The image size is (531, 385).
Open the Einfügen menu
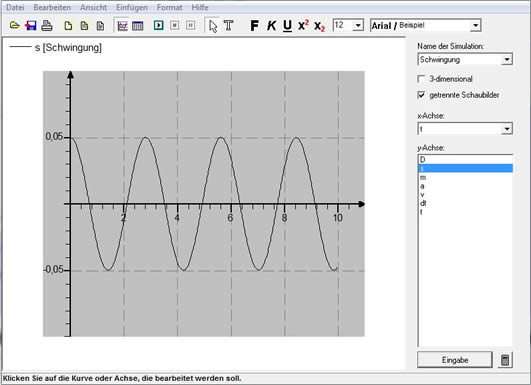click(x=132, y=7)
